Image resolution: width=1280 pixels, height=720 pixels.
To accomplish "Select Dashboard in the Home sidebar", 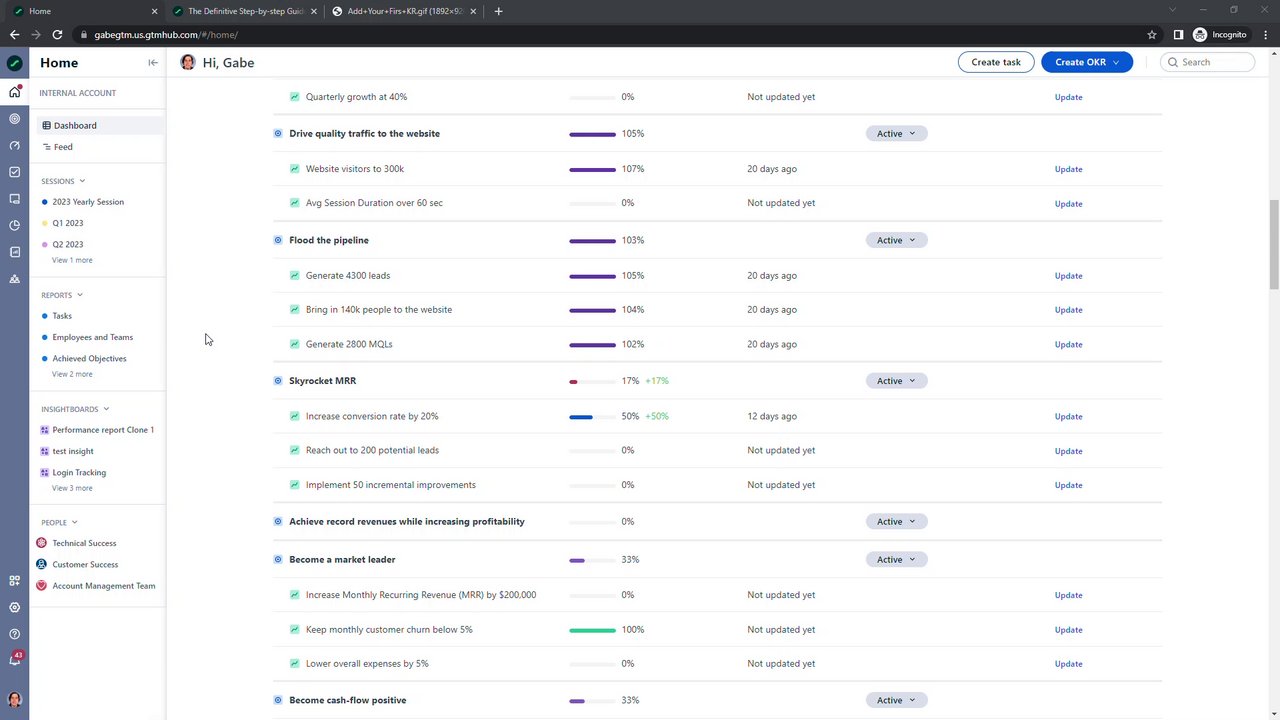I will [75, 125].
